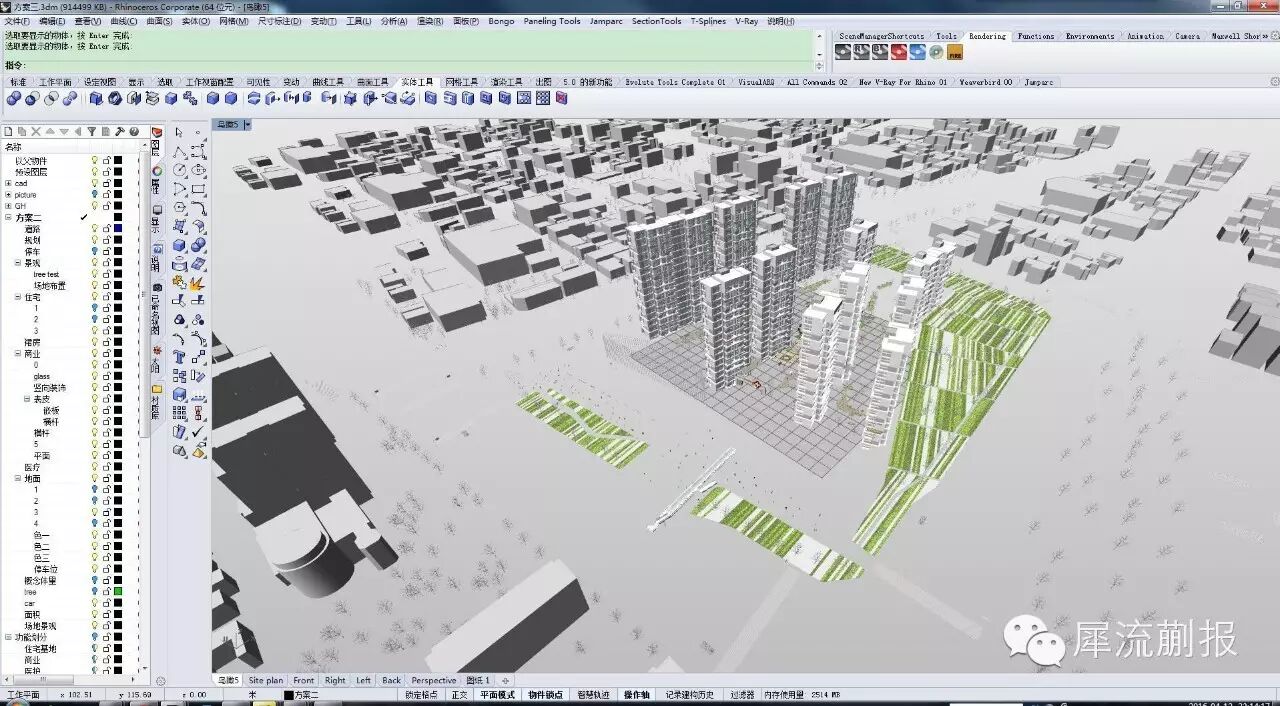Screen dimensions: 1280x706
Task: Expand the GH layer tree node
Action: (8, 206)
